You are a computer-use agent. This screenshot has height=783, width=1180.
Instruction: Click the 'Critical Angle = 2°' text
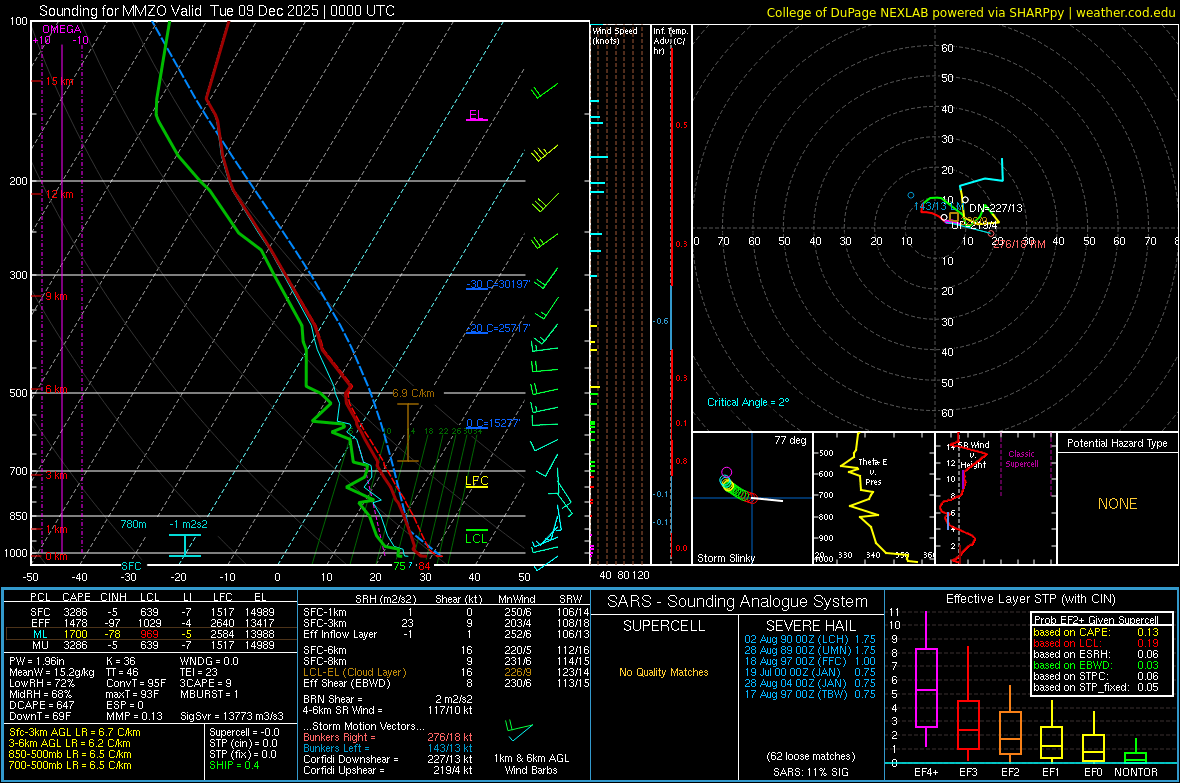click(x=748, y=402)
